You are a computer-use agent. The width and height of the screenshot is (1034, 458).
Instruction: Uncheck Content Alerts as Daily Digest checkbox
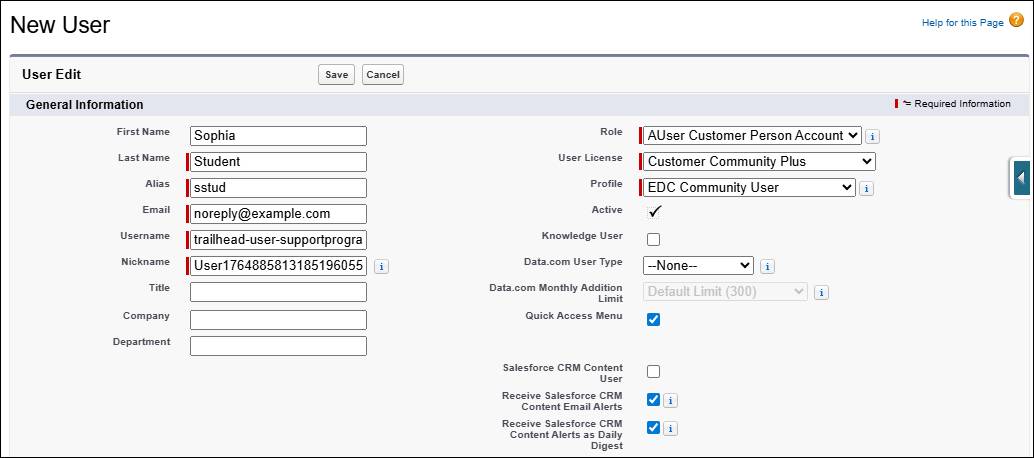click(x=654, y=428)
